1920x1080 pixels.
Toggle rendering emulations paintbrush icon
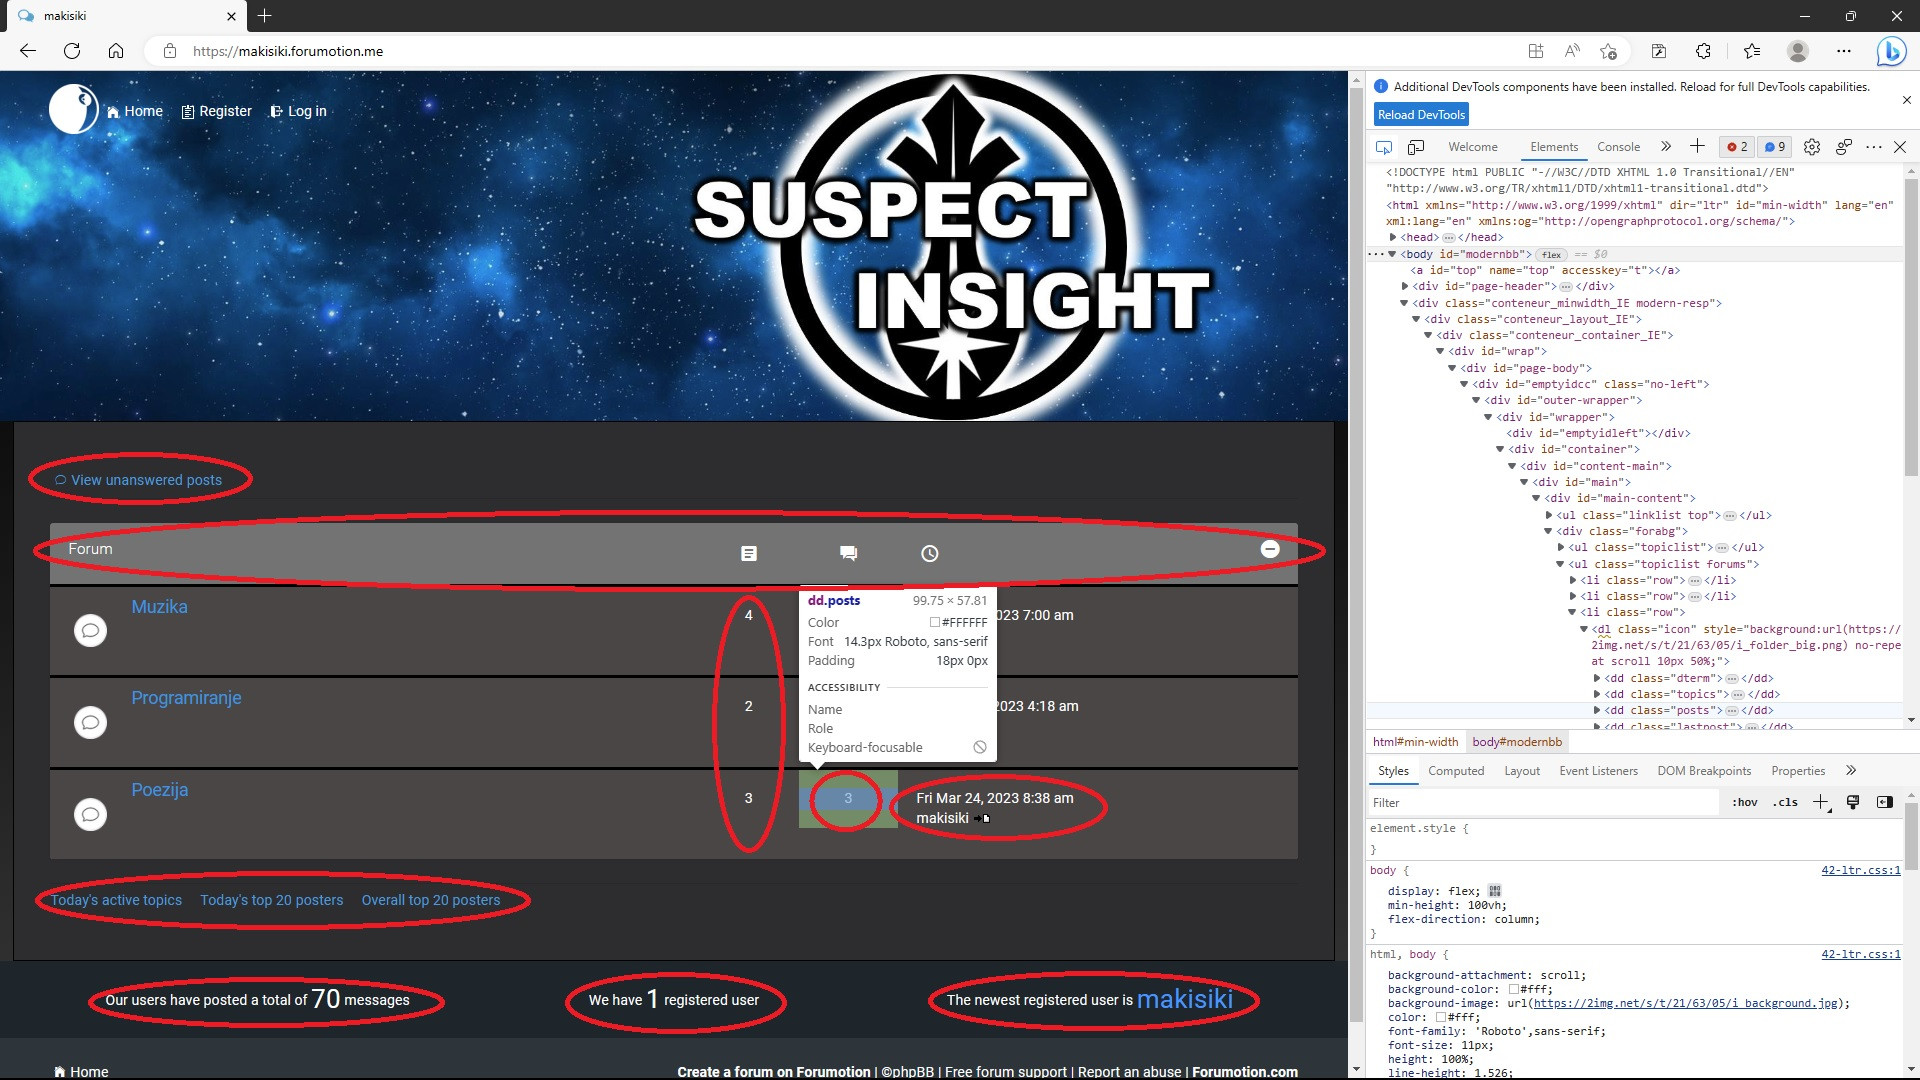tap(1853, 802)
